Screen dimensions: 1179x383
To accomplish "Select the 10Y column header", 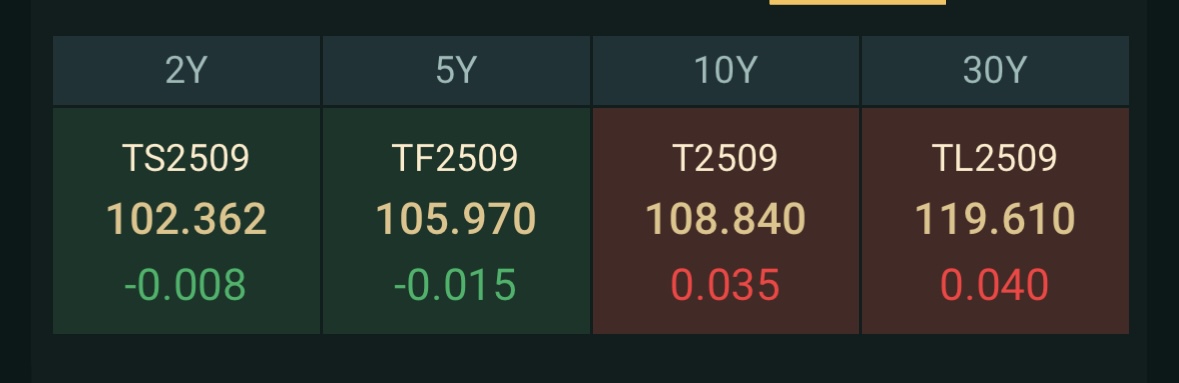I will click(x=726, y=70).
